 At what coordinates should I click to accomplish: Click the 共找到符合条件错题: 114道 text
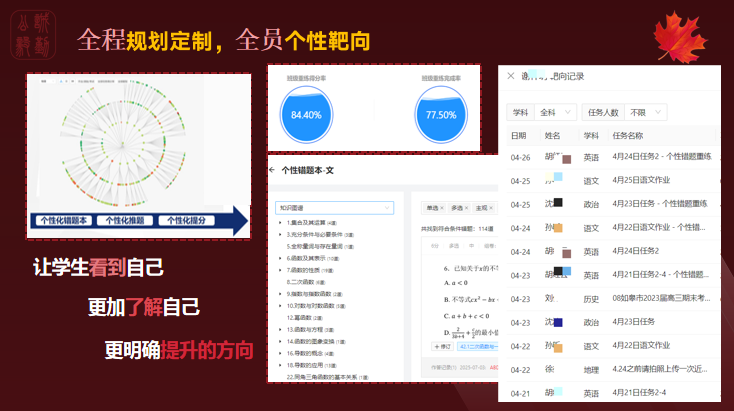(x=457, y=229)
